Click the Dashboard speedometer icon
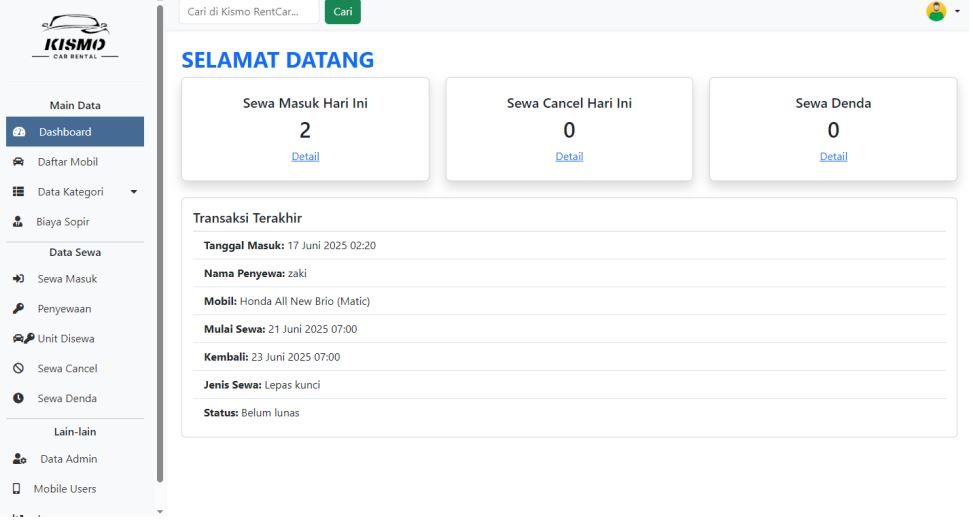Screen dimensions: 973x521 click(18, 132)
